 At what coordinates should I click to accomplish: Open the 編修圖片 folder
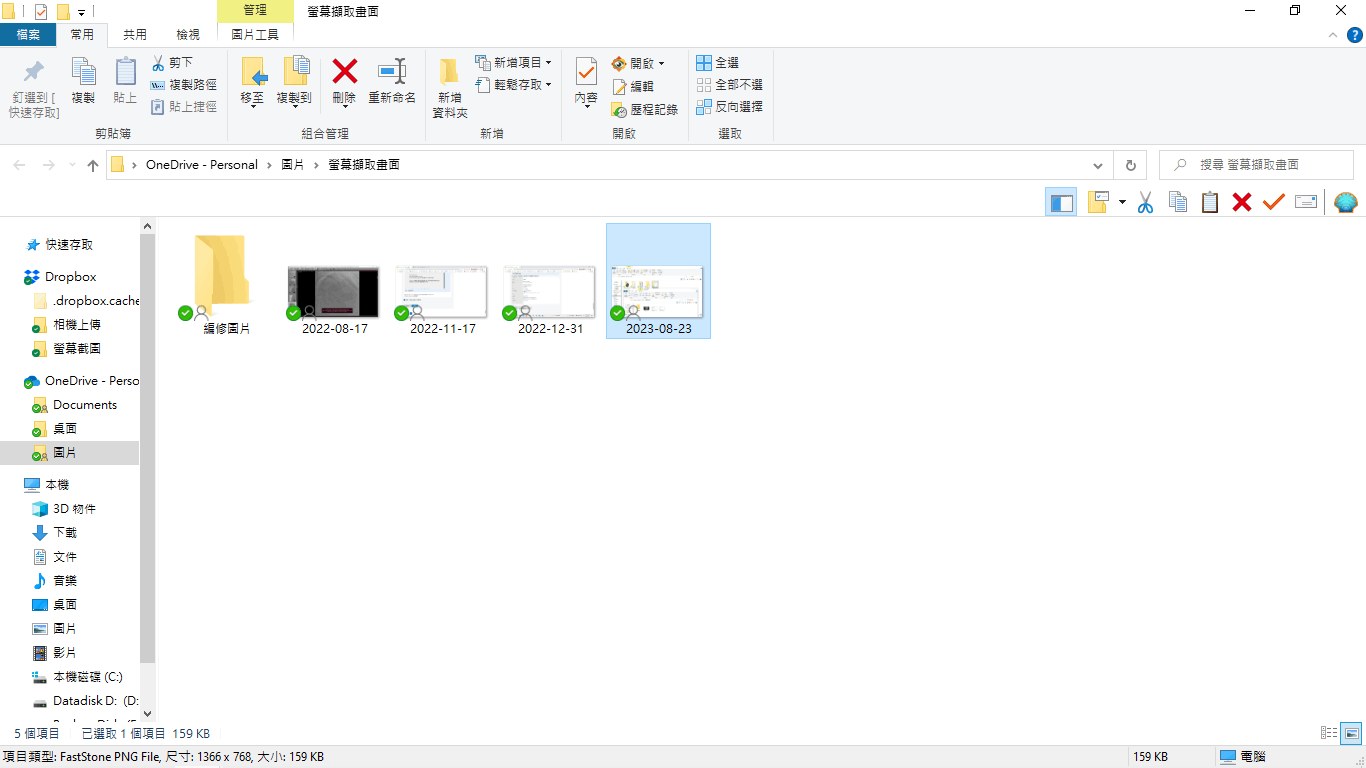tap(226, 281)
